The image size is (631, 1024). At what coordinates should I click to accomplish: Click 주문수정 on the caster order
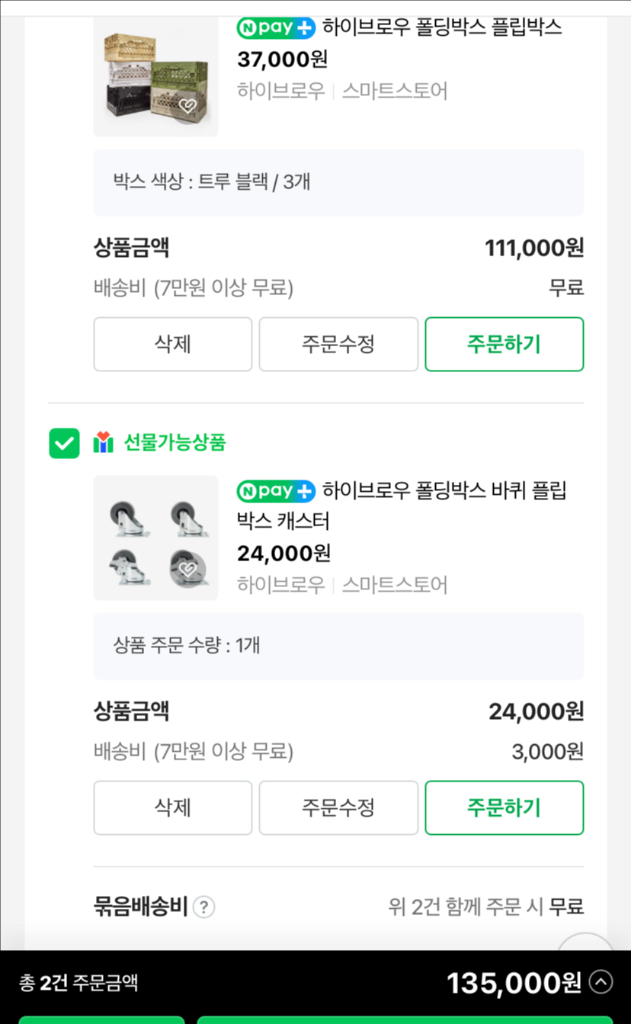point(338,808)
